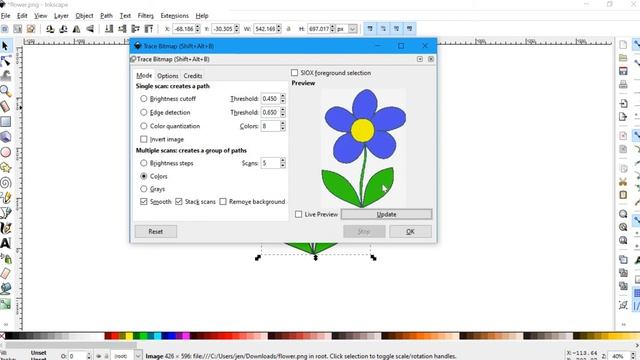Select the Gradient tool
Viewport: 640px width, 360px height.
pos(5,304)
